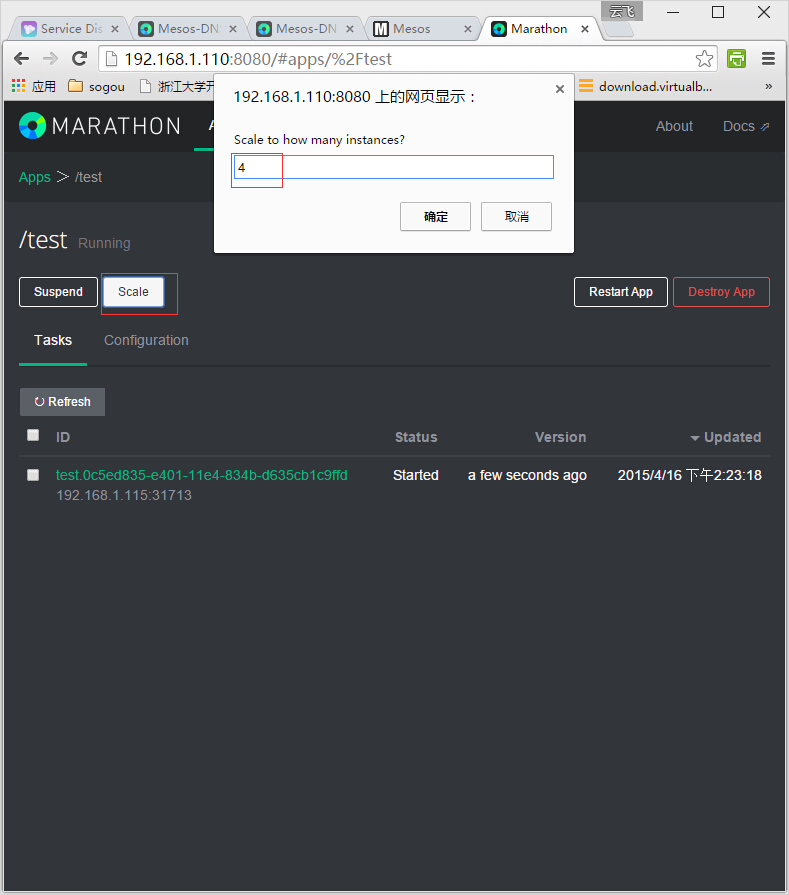Click the 2015/4/16 updated timestamp

tap(690, 475)
